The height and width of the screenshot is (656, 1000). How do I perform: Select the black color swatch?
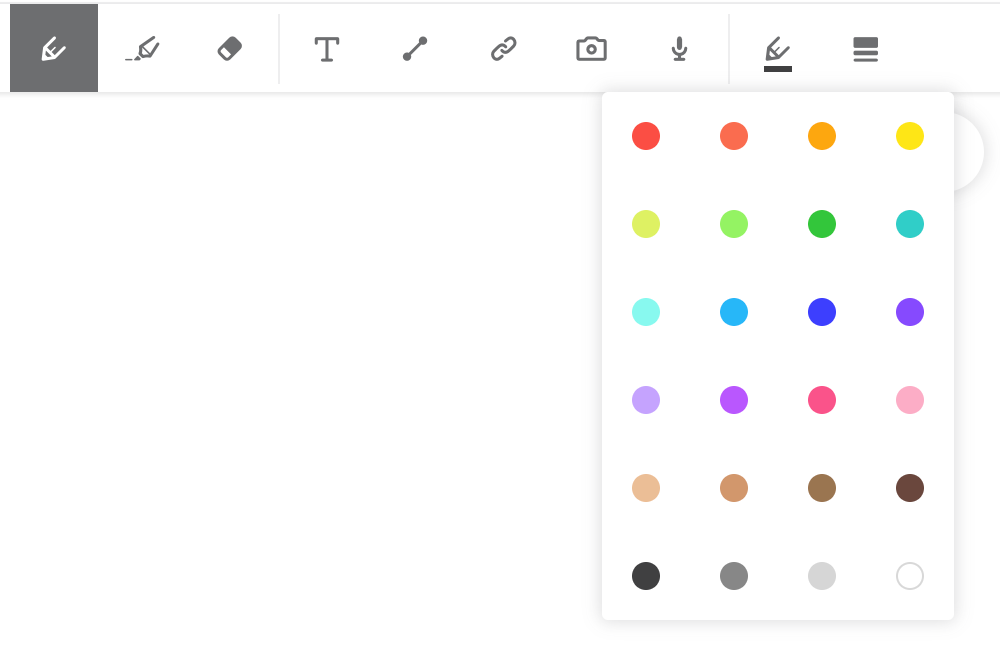(646, 576)
